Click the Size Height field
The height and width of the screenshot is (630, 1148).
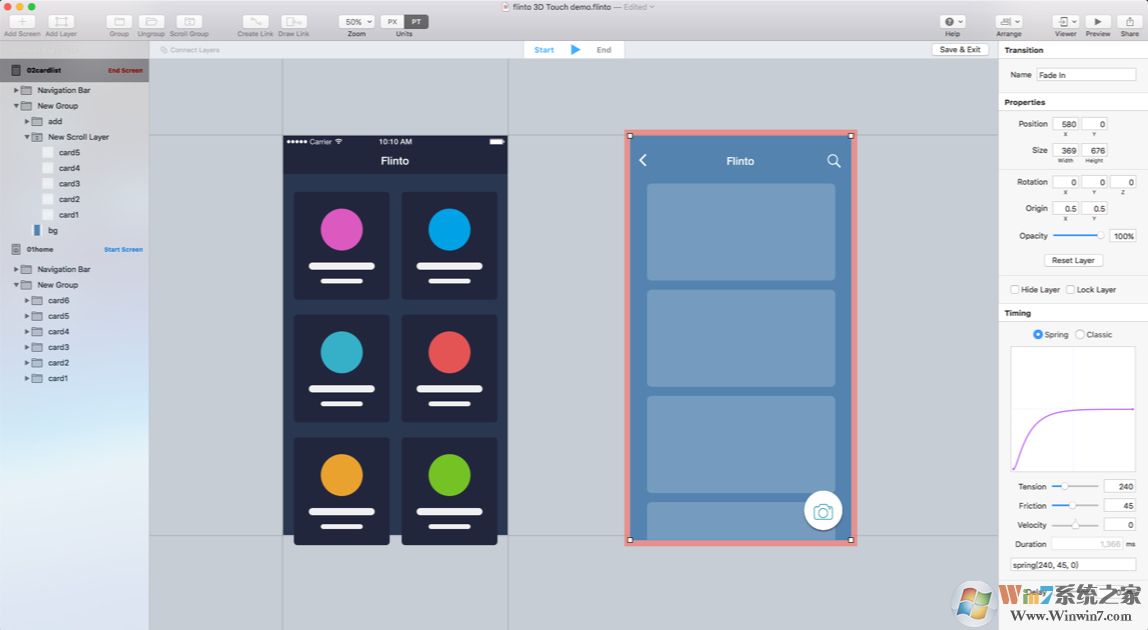(x=1095, y=150)
